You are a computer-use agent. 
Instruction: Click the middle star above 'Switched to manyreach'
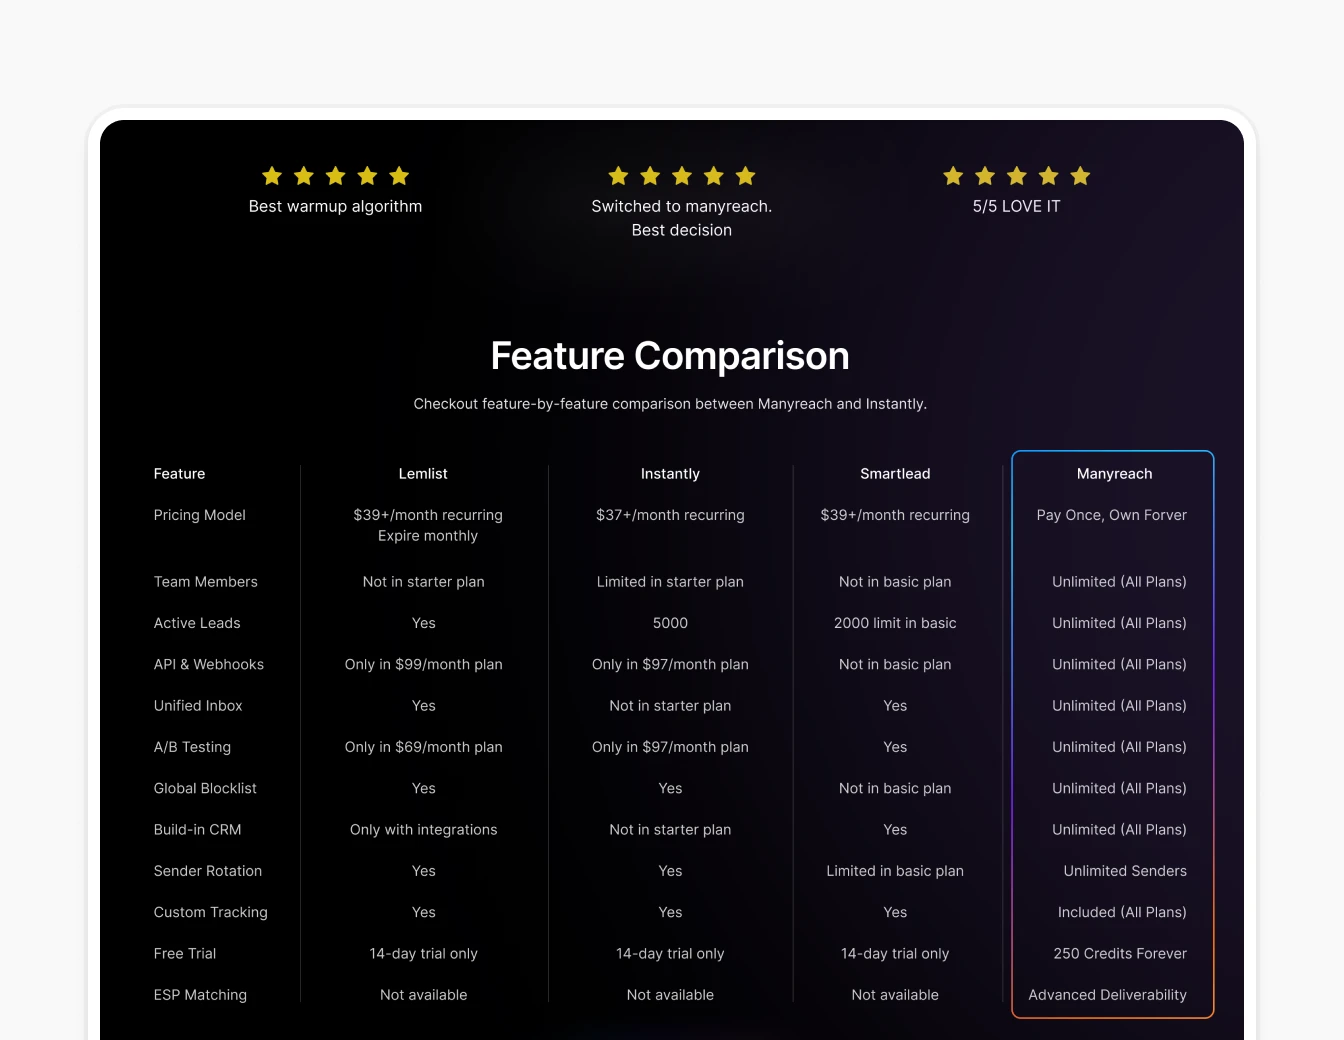[x=681, y=176]
